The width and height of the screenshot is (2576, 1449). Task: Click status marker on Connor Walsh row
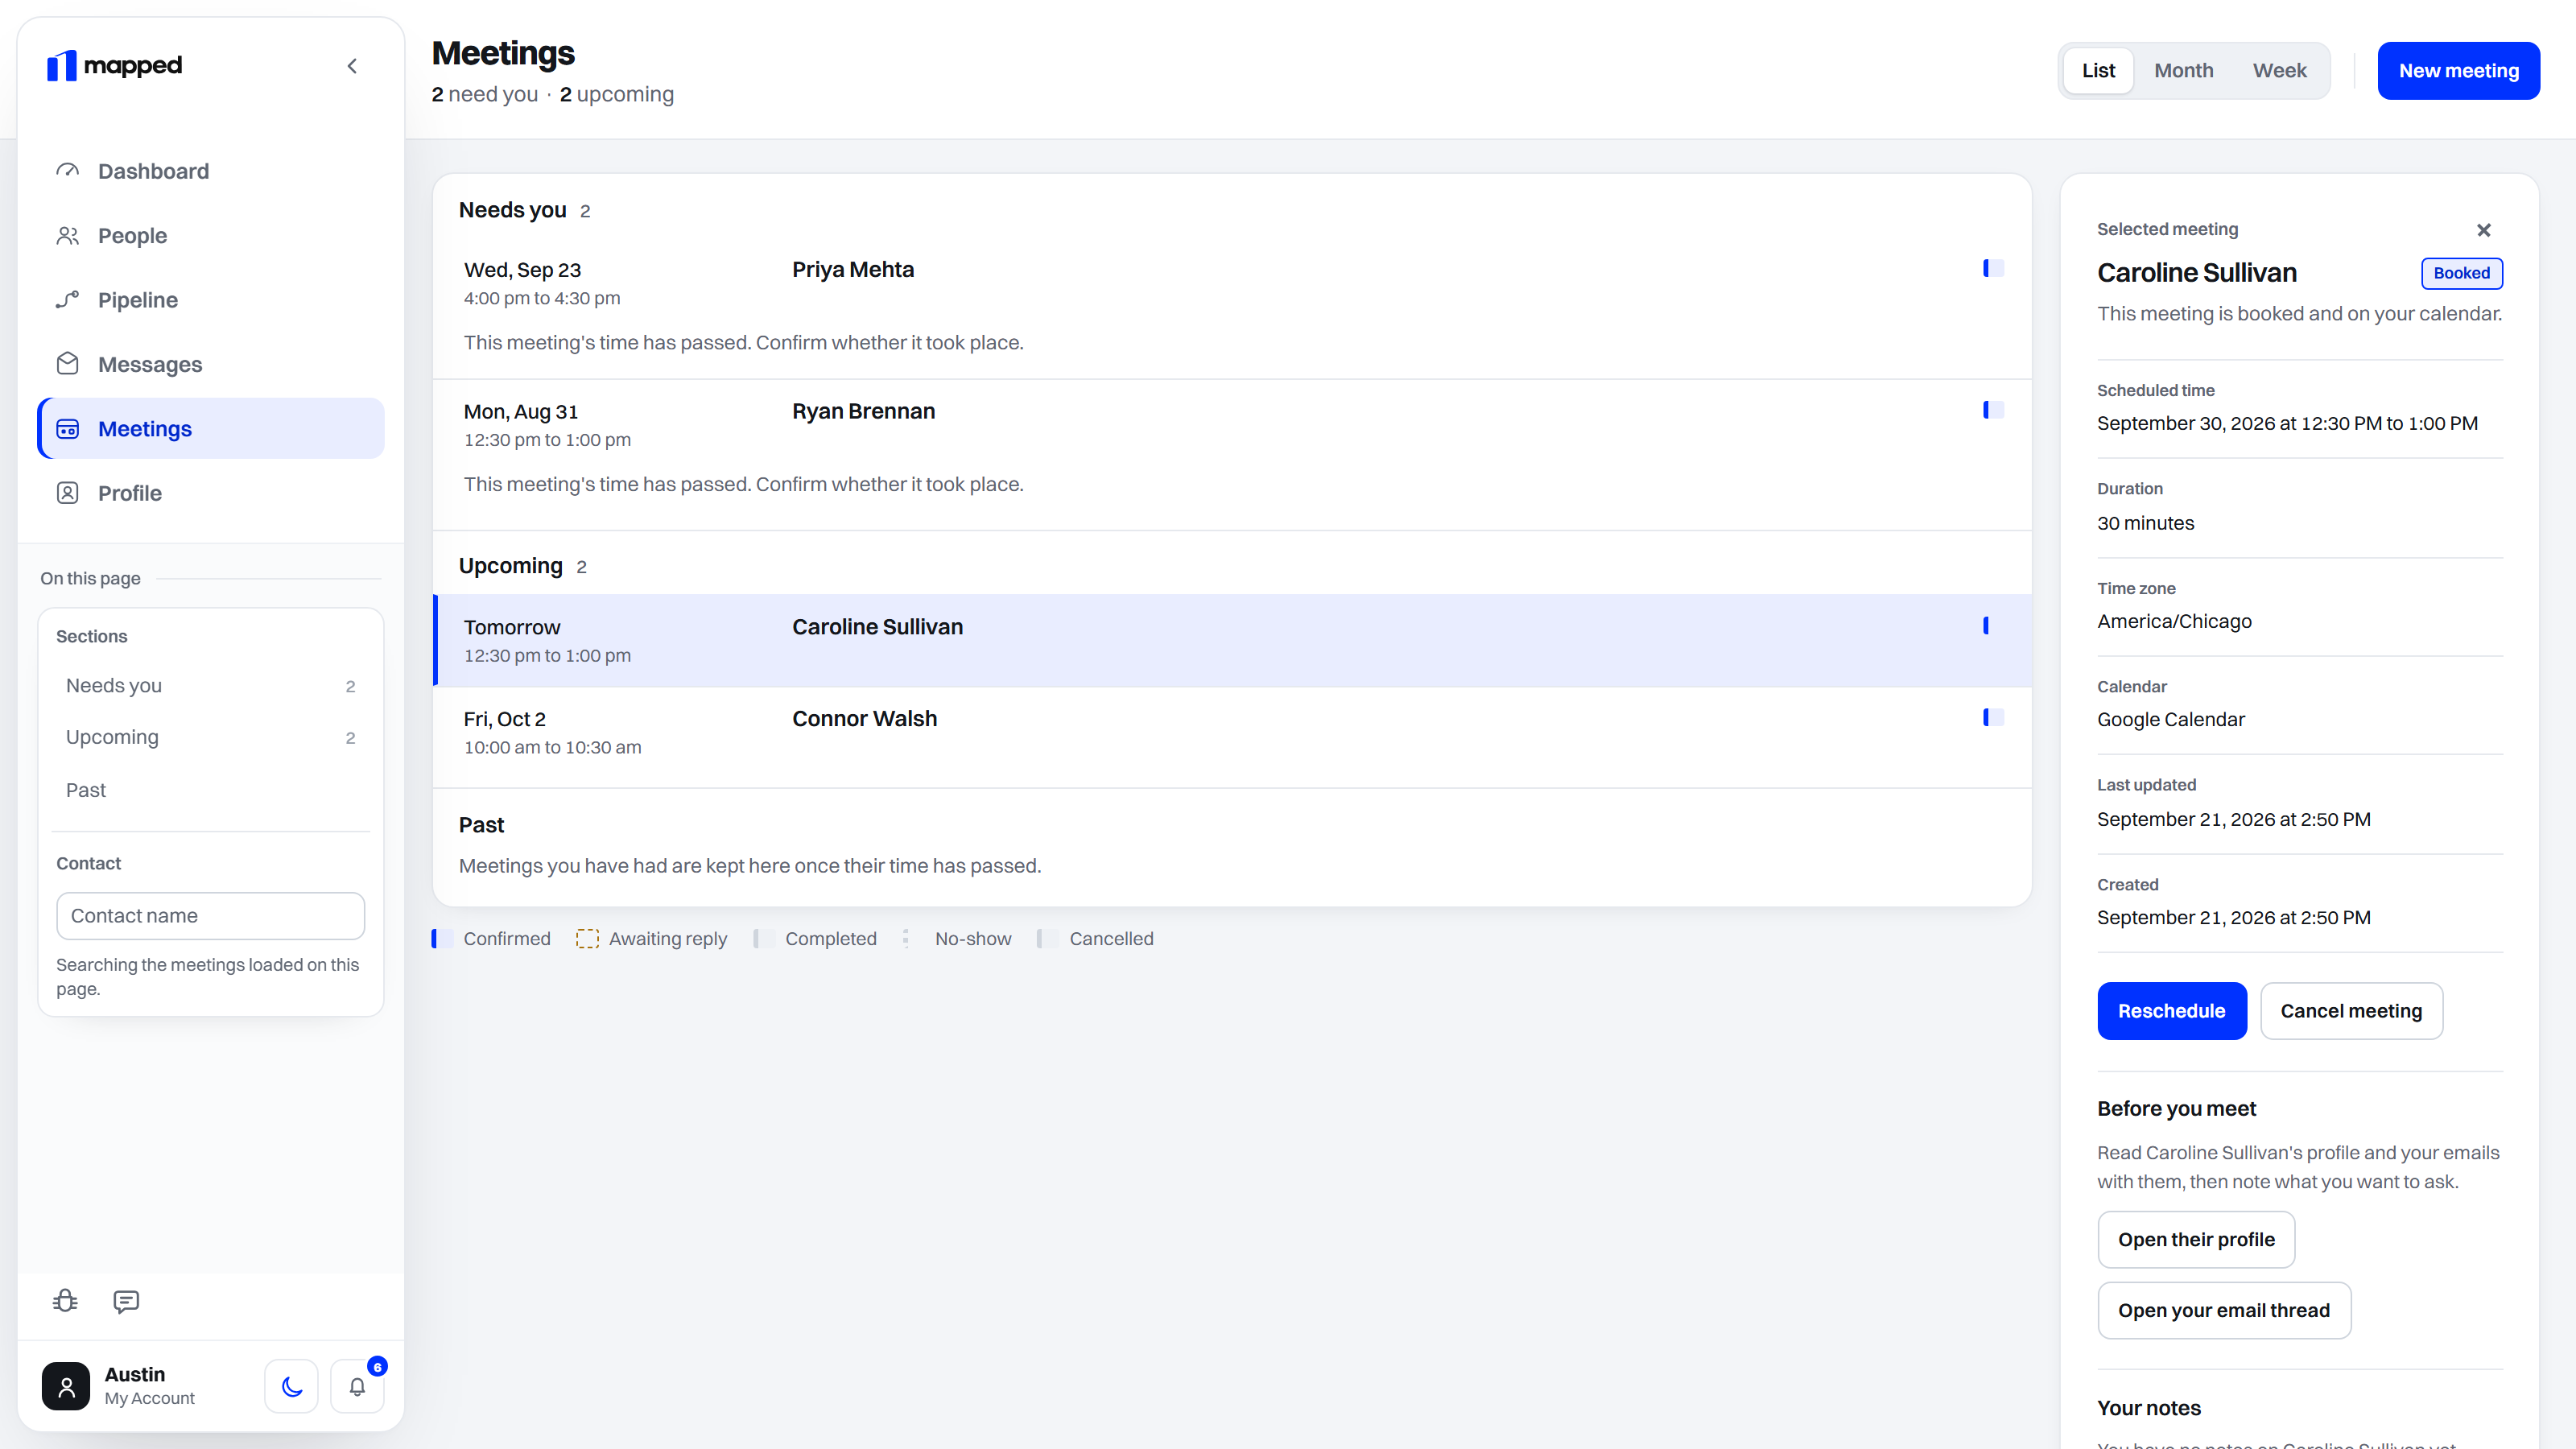click(1993, 717)
